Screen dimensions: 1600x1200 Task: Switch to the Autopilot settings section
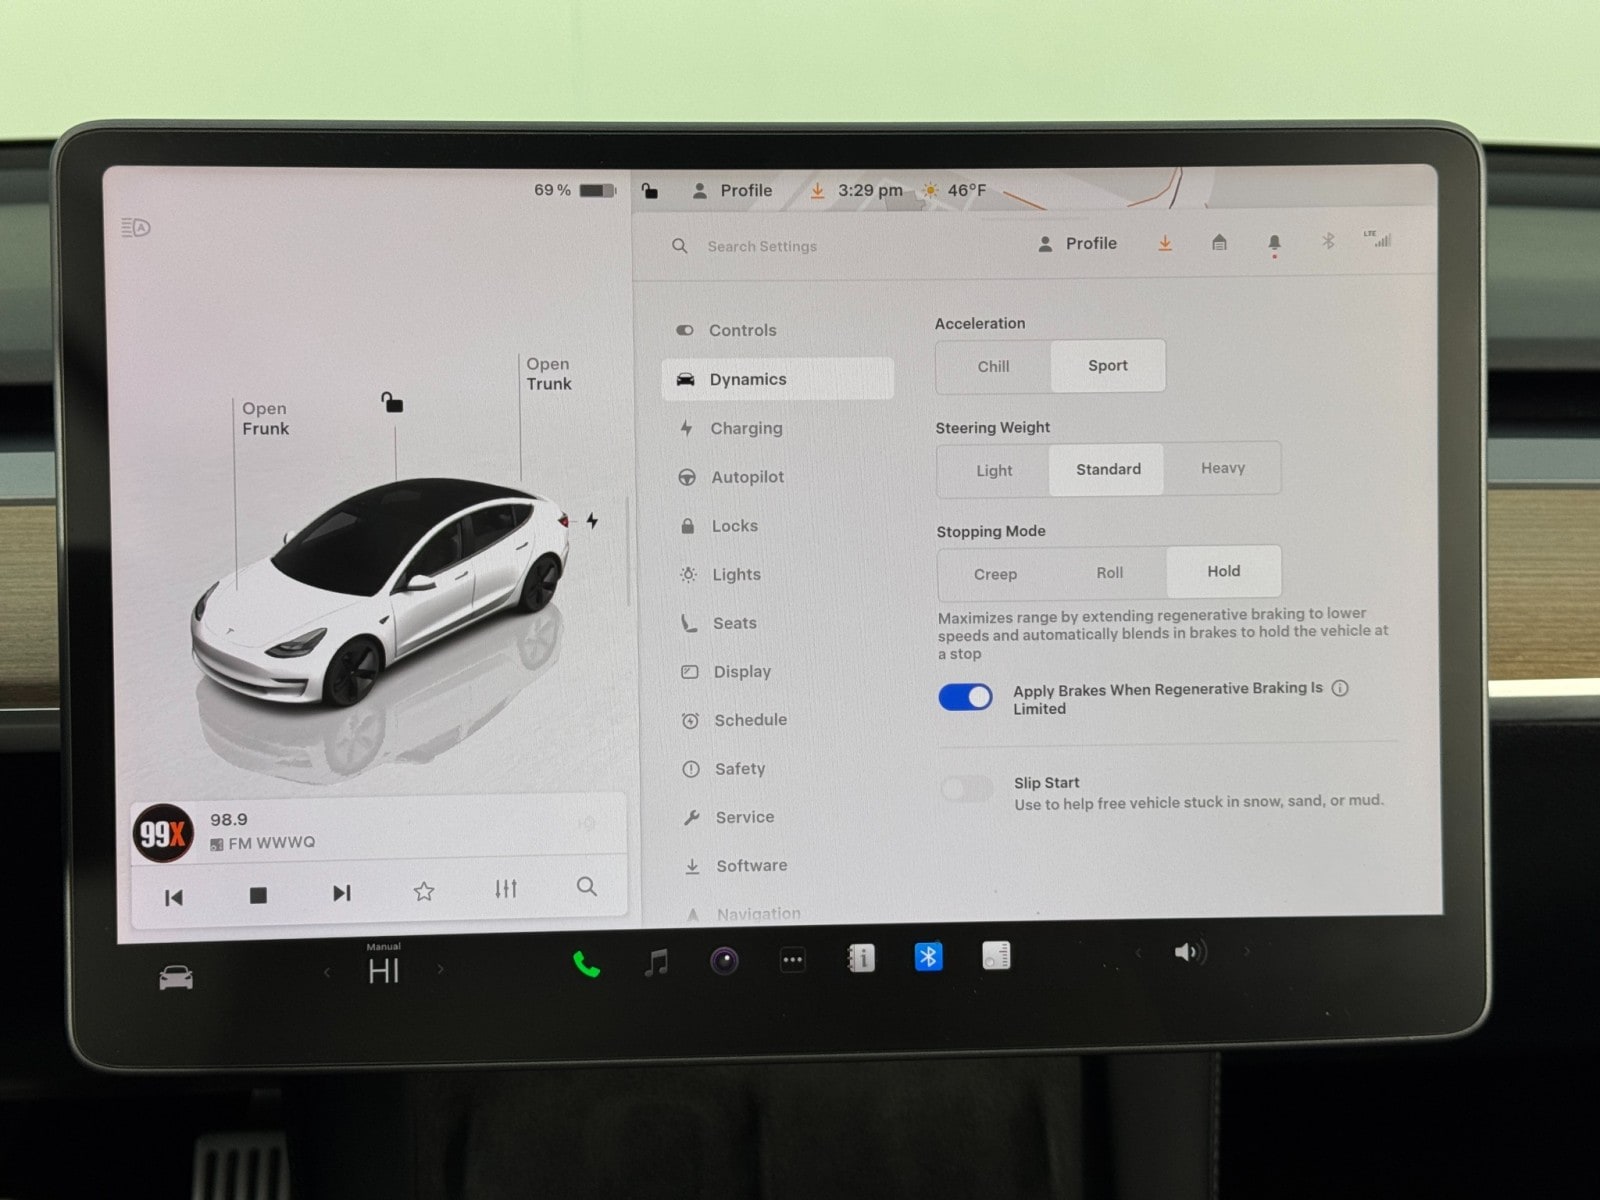[747, 477]
